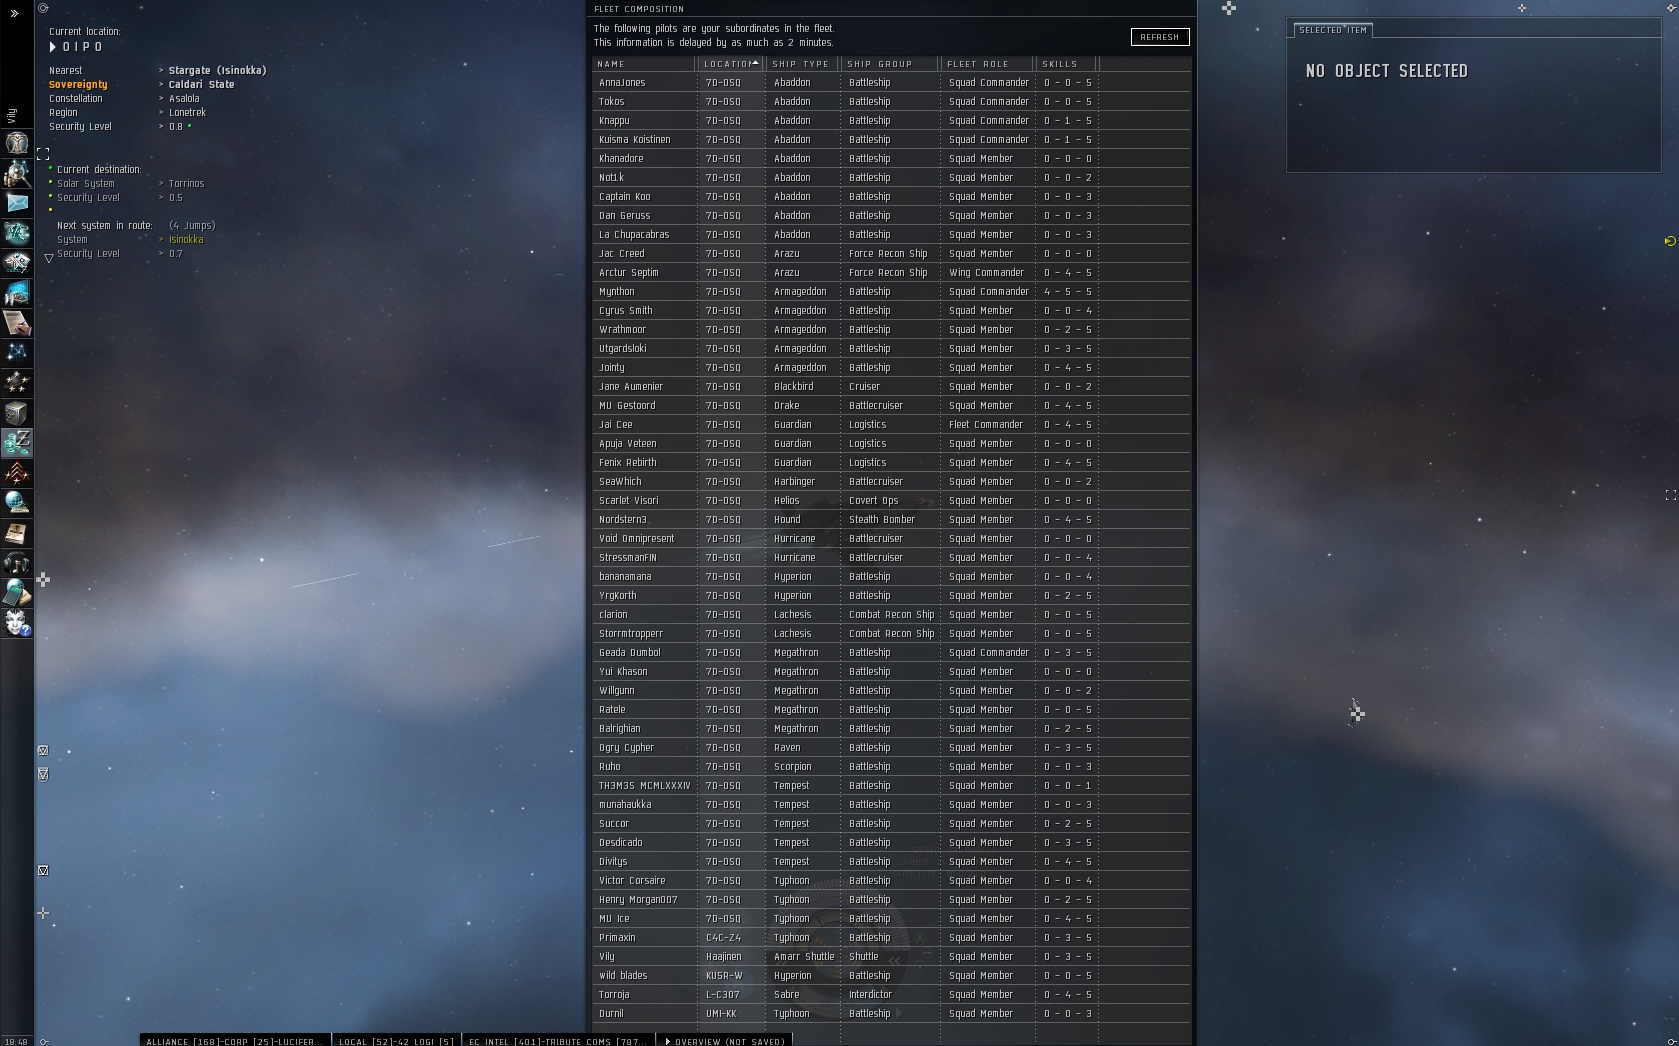Sort fleet list by Ship Group column
1679x1046 pixels.
(891, 64)
